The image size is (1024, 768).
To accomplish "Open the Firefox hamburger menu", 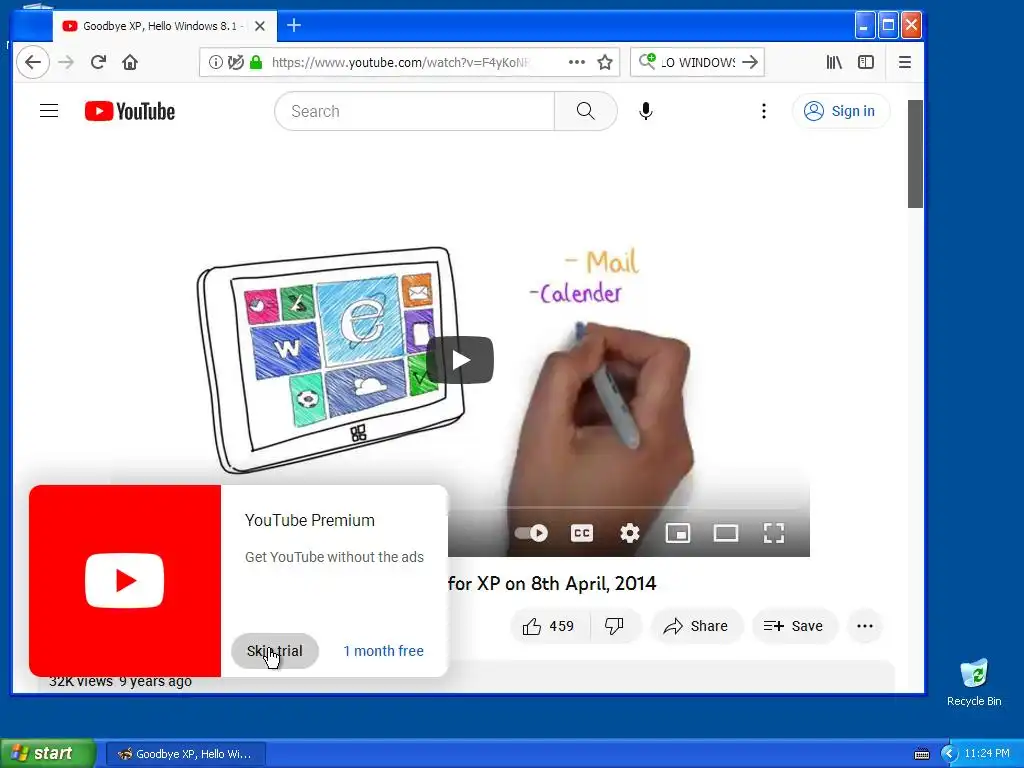I will 904,62.
